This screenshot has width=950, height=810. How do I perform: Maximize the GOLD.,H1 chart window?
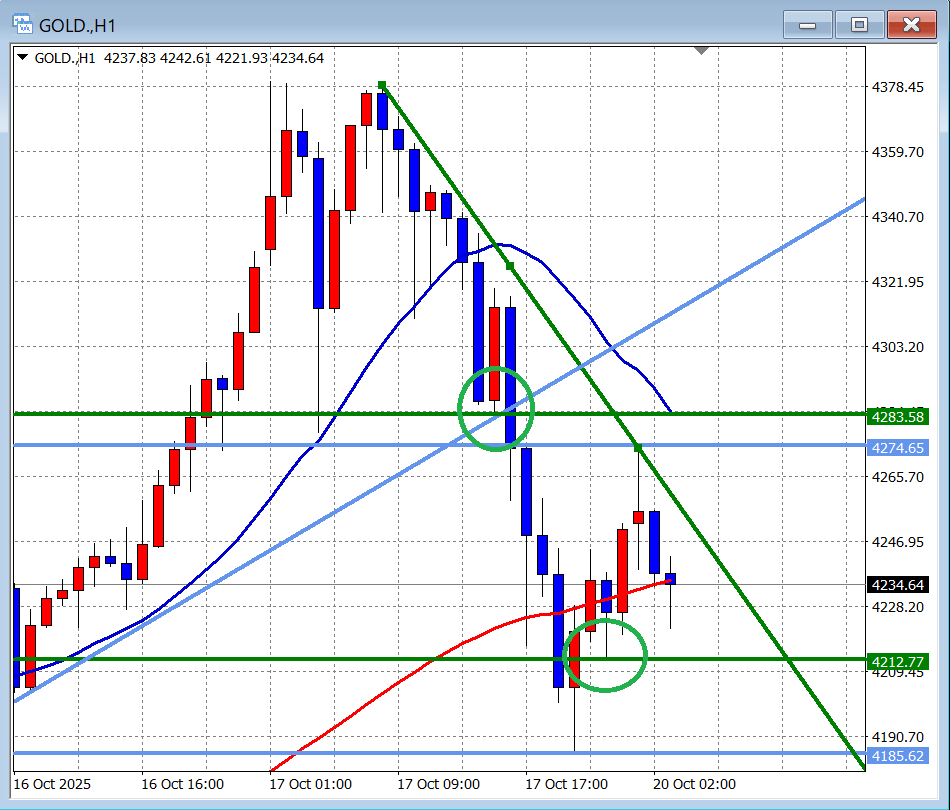859,25
